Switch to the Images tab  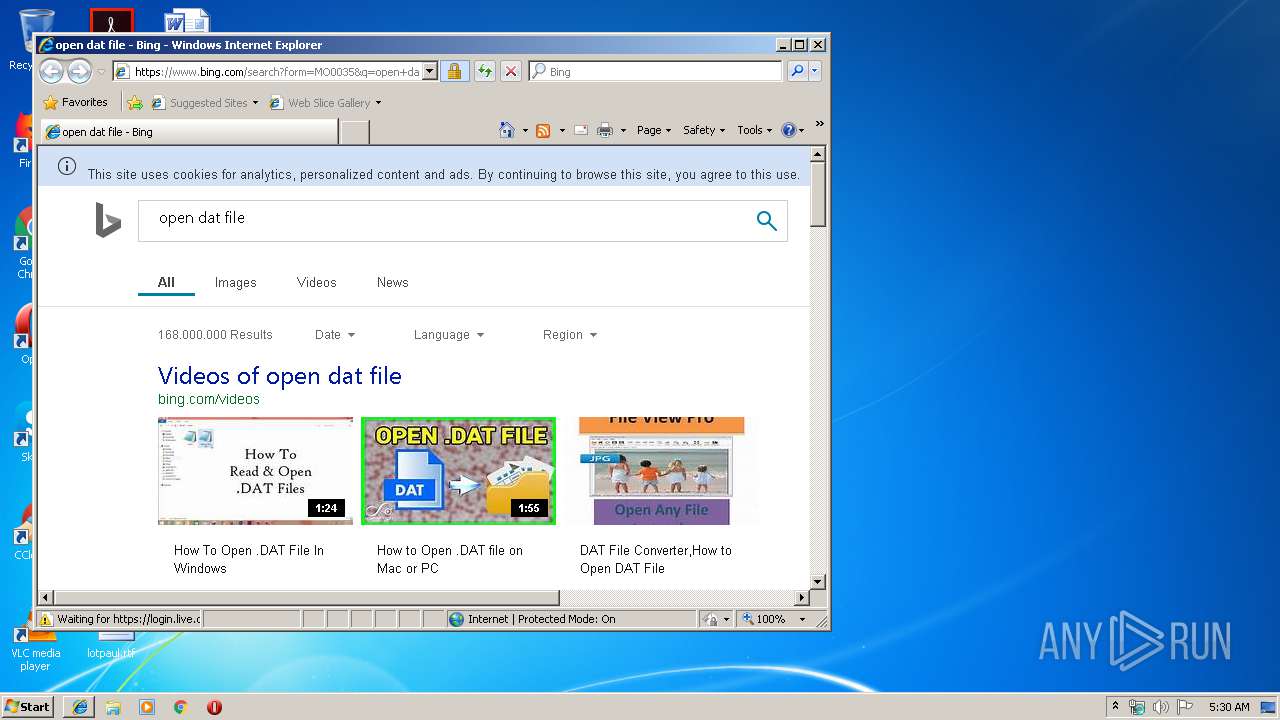click(x=236, y=283)
